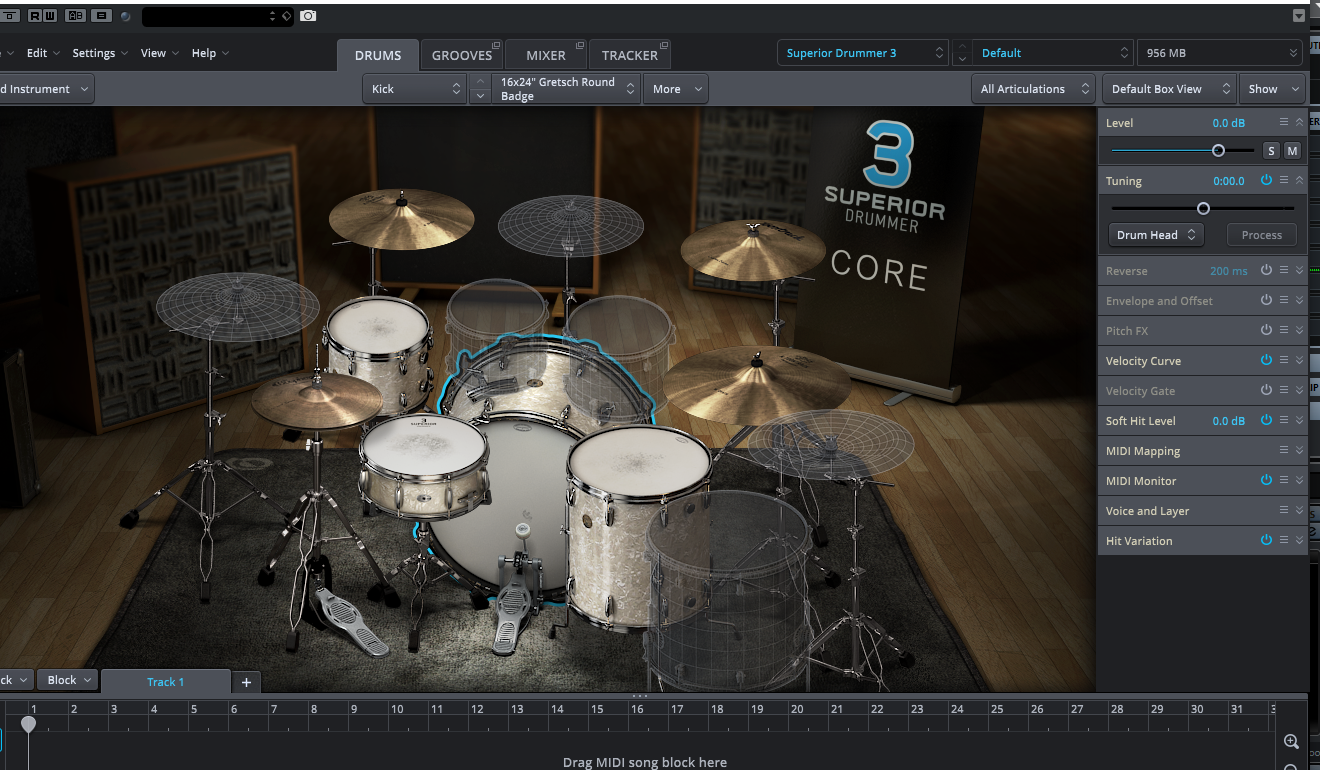
Task: Open the Tuning section menu icon
Action: tap(1284, 180)
